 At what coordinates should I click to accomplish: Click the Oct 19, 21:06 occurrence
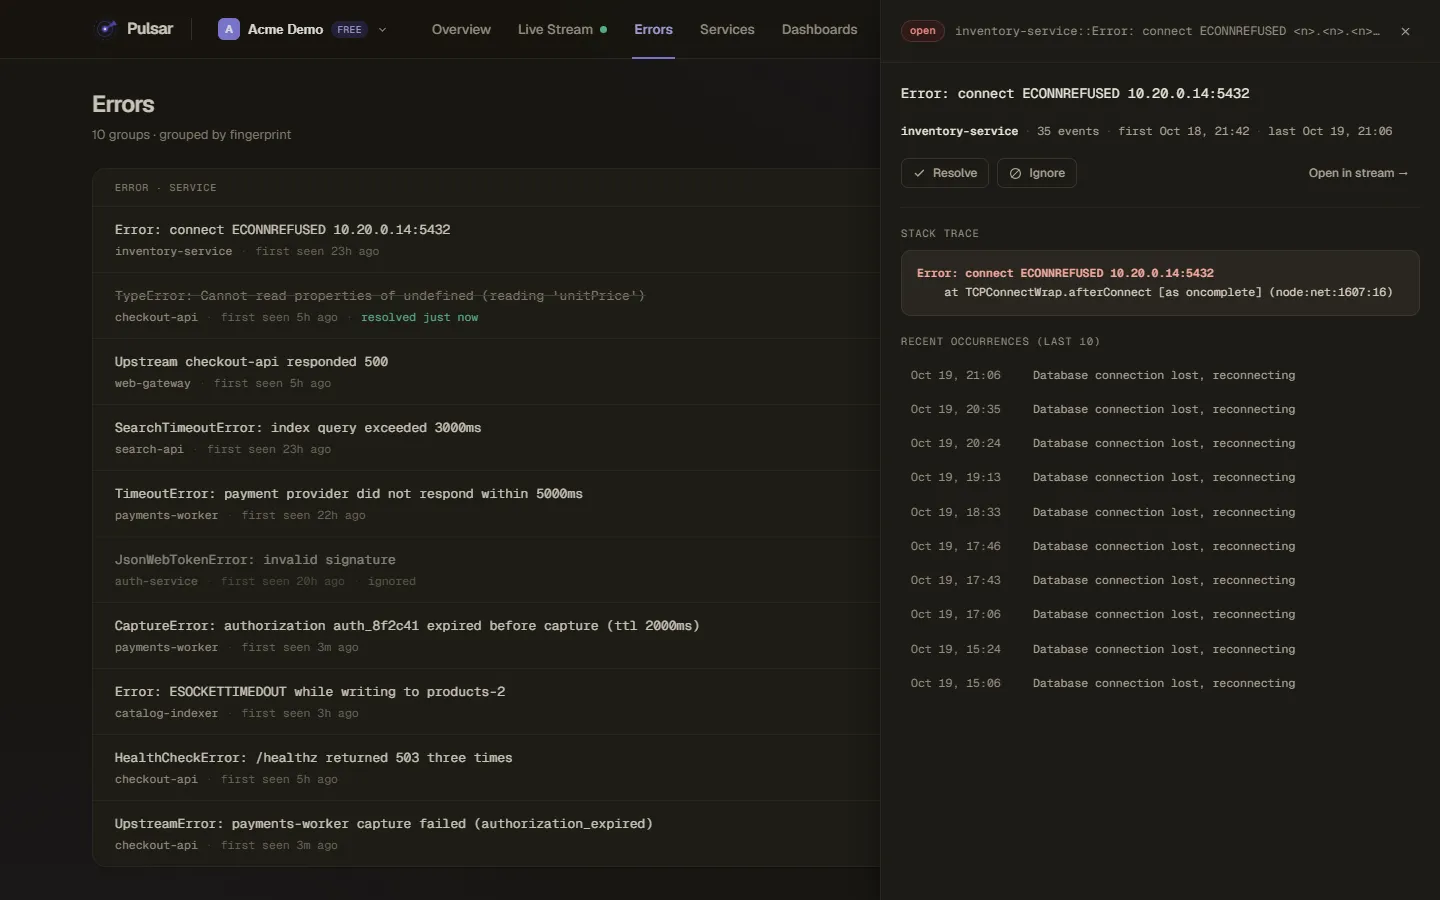[x=1160, y=376]
